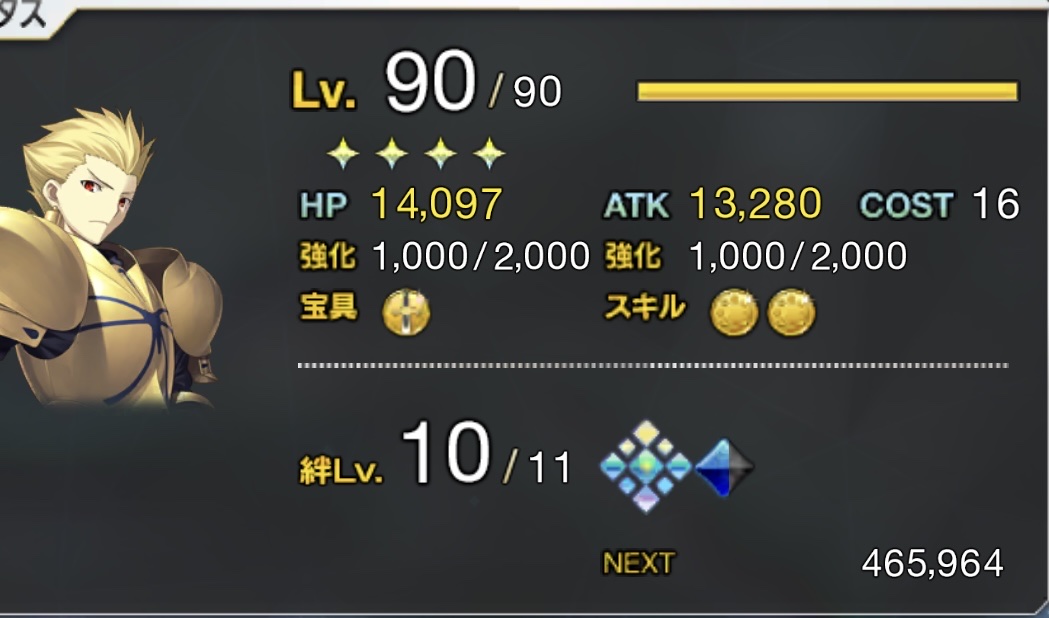Tap the 絆Lv. 10 bond level
1049x618 pixels.
click(395, 453)
